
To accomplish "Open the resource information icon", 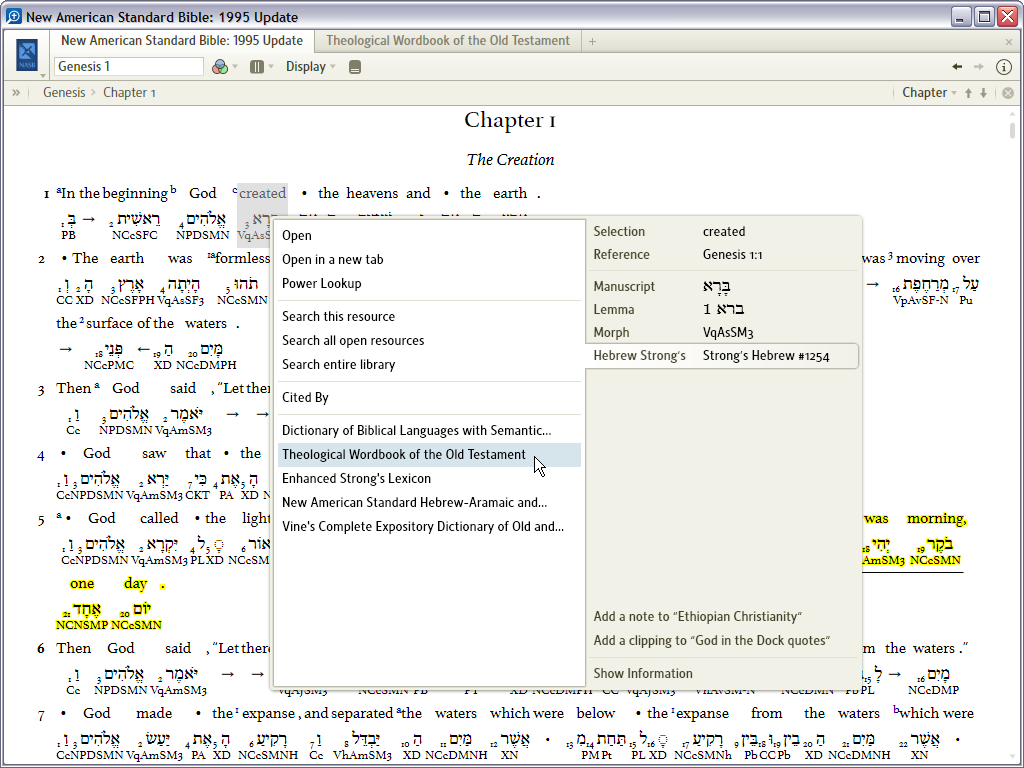I will [x=1004, y=67].
